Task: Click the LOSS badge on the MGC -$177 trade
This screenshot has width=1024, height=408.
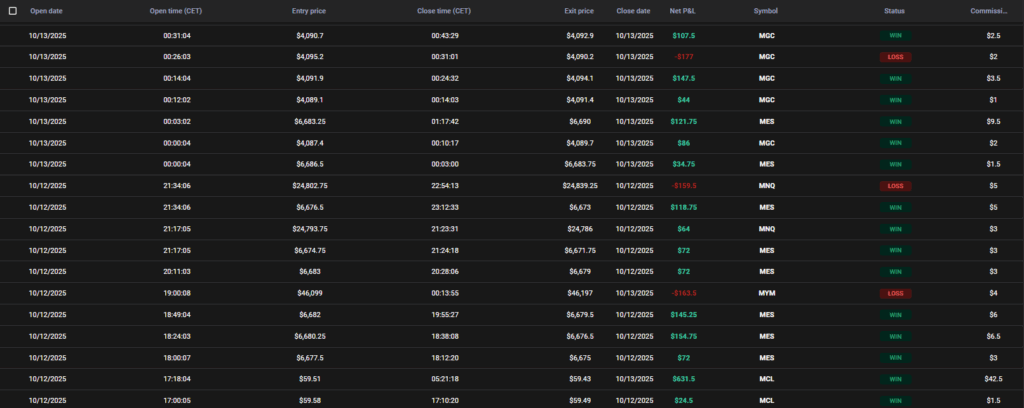Action: 894,57
